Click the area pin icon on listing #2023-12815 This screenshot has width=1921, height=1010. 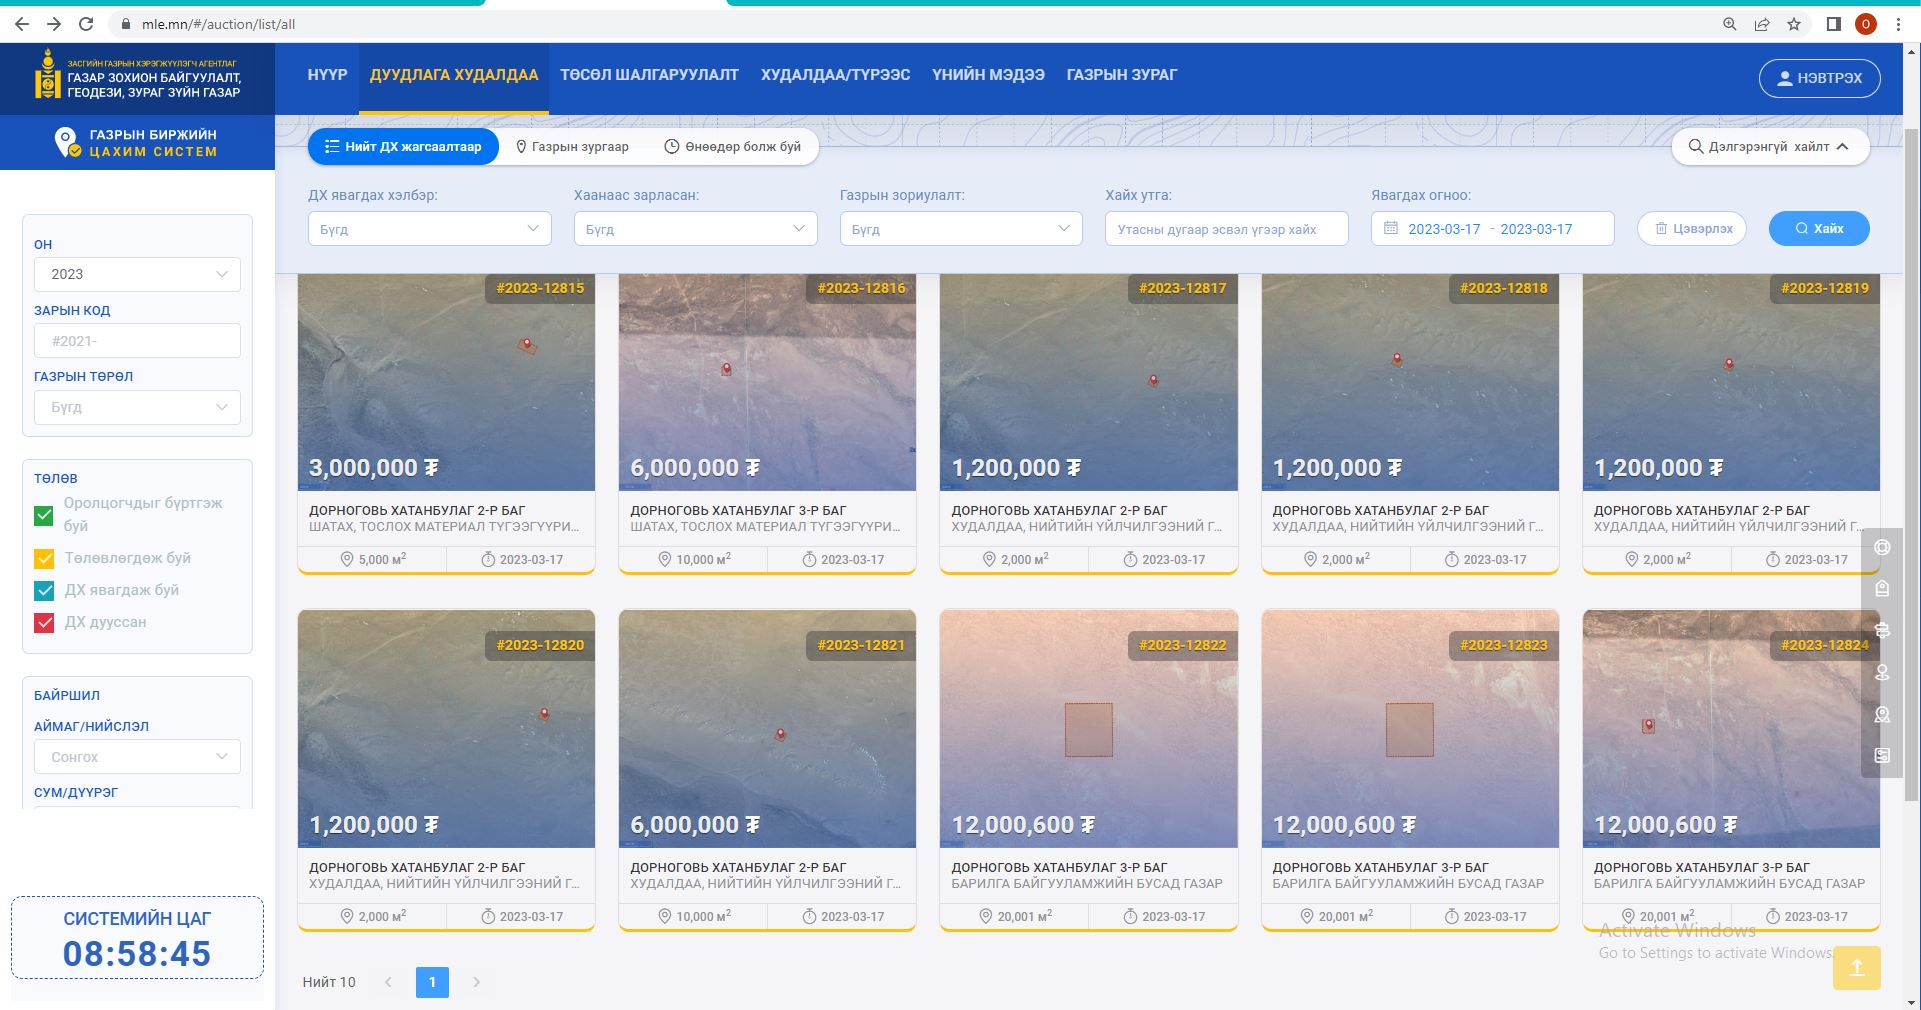348,559
